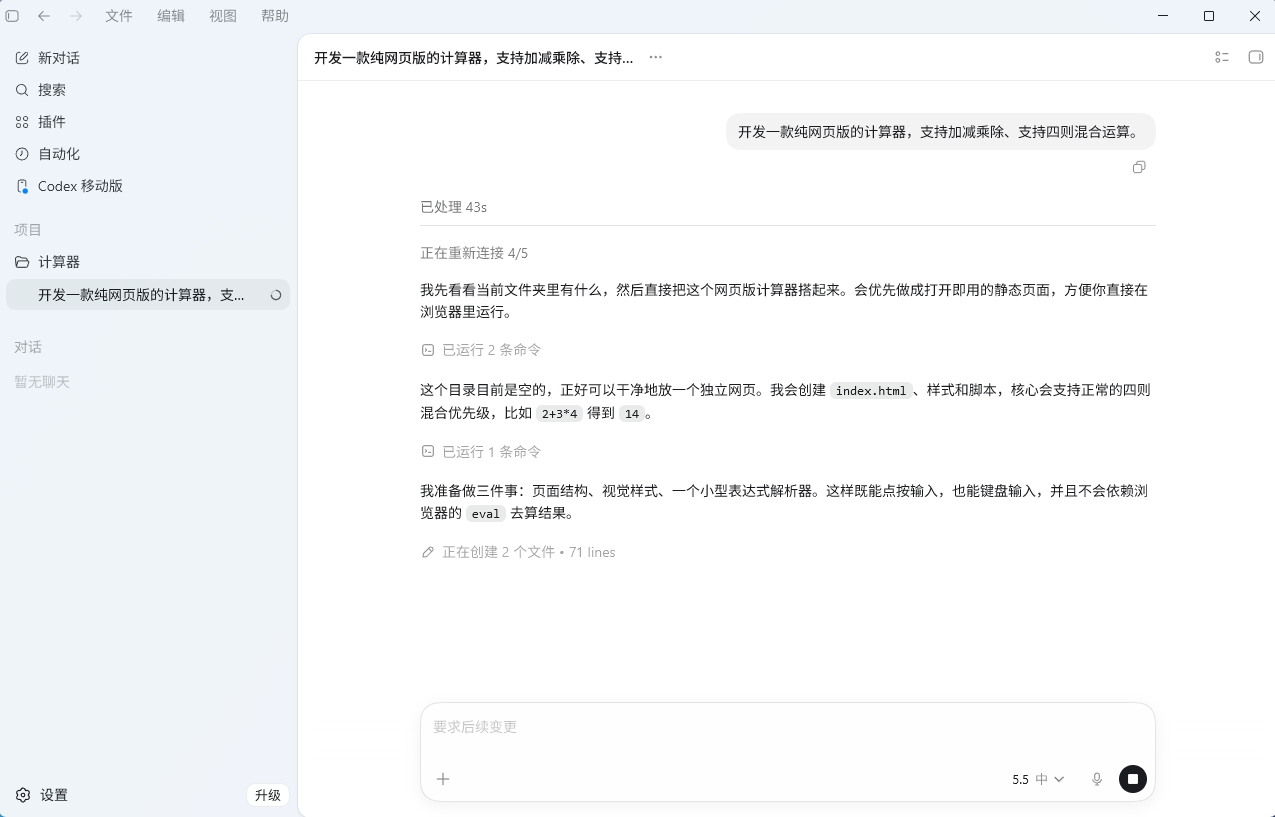Click the 2+3*4 code tag
This screenshot has height=817, width=1275.
(560, 414)
